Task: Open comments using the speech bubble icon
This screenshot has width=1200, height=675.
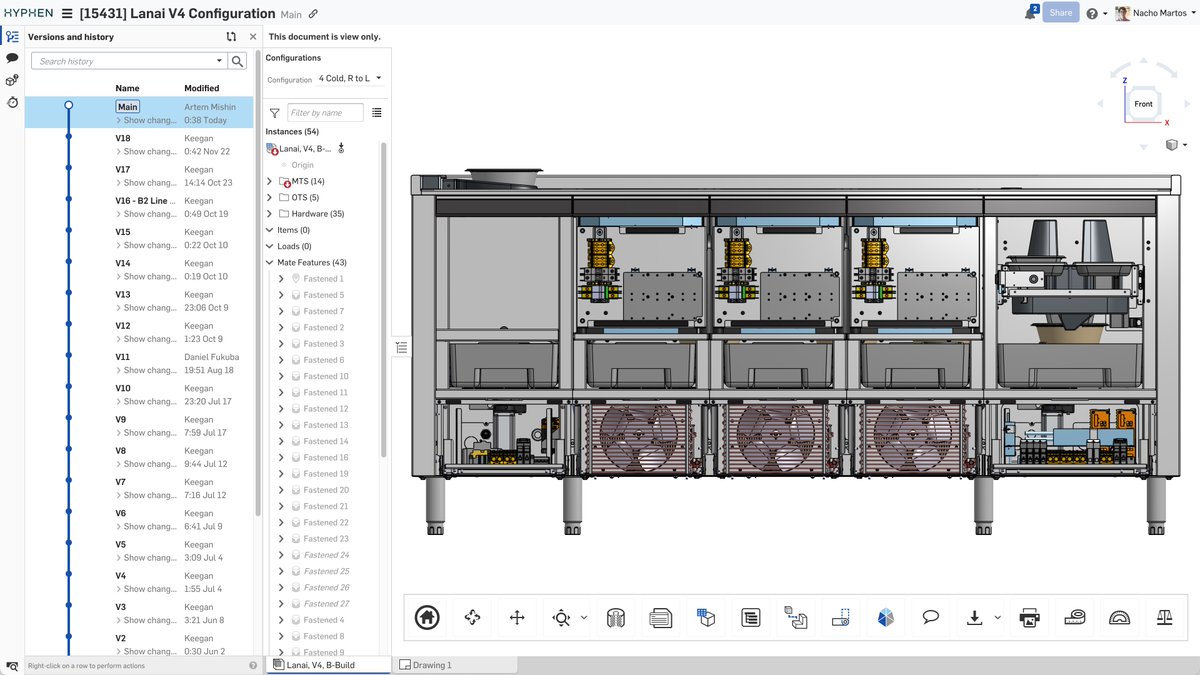Action: point(930,617)
